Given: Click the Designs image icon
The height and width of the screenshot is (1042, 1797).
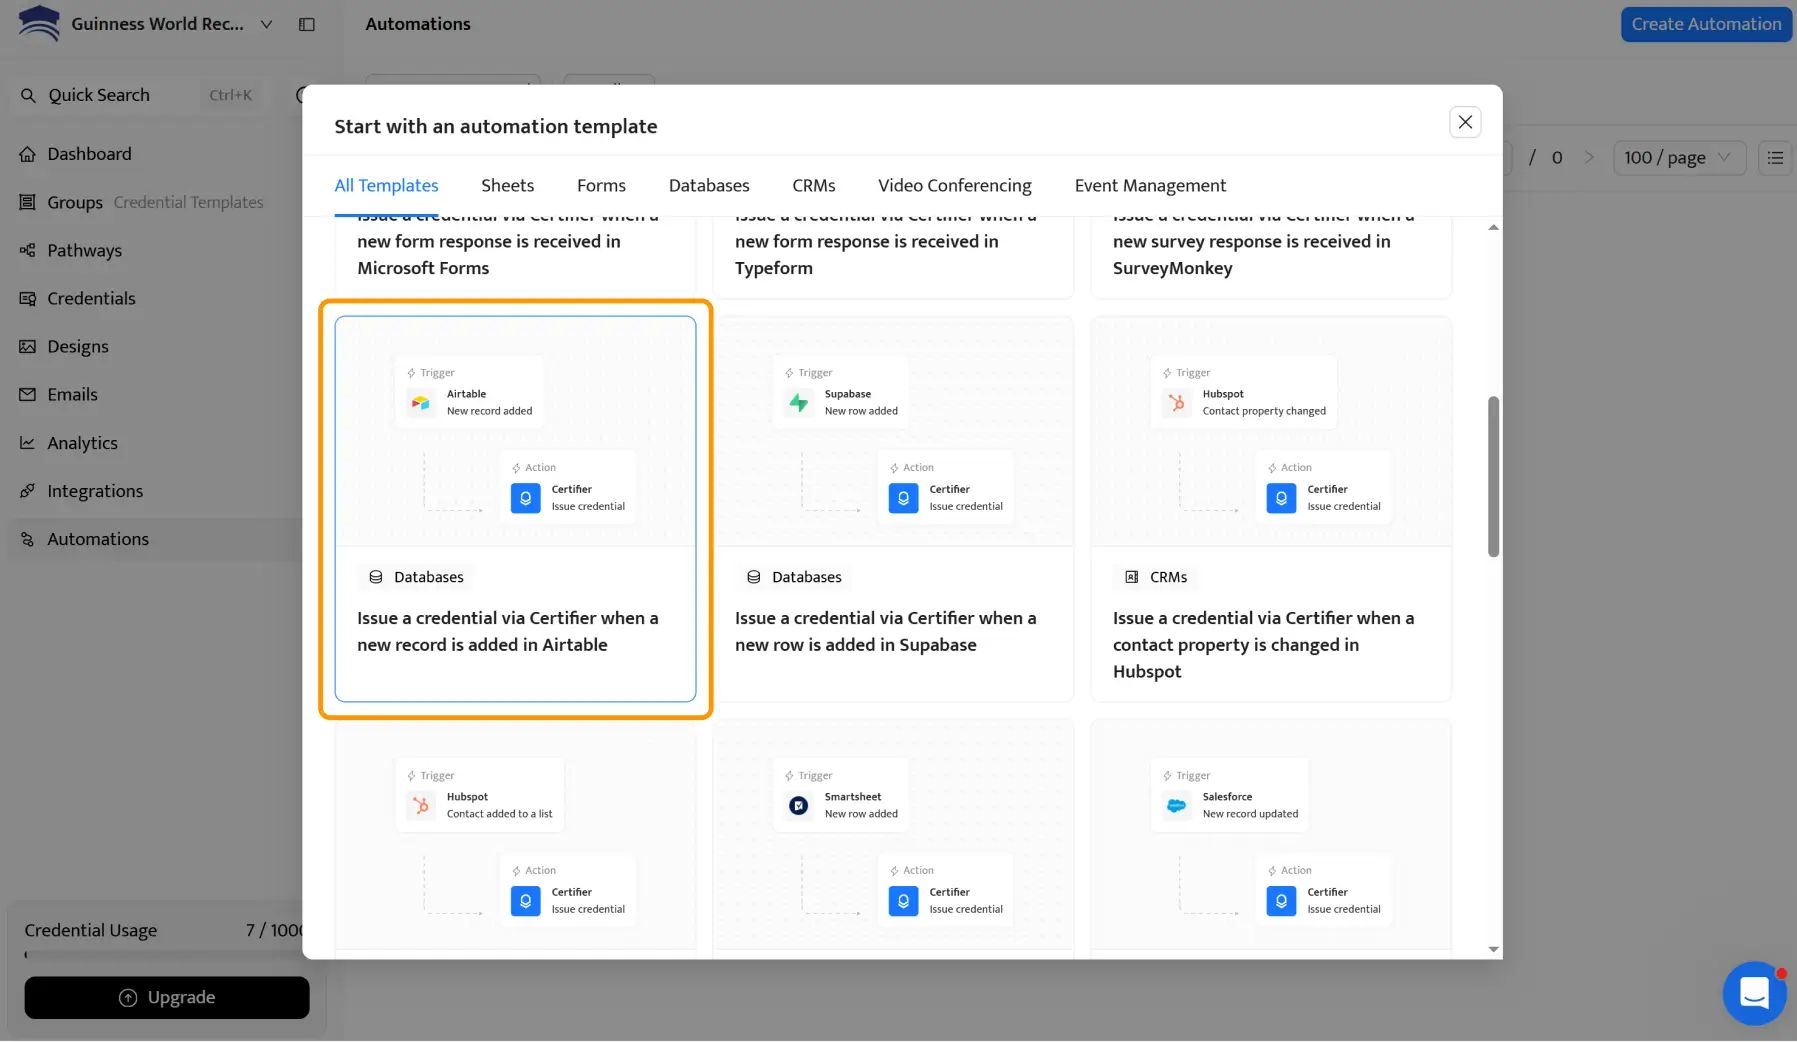Looking at the screenshot, I should 27,346.
